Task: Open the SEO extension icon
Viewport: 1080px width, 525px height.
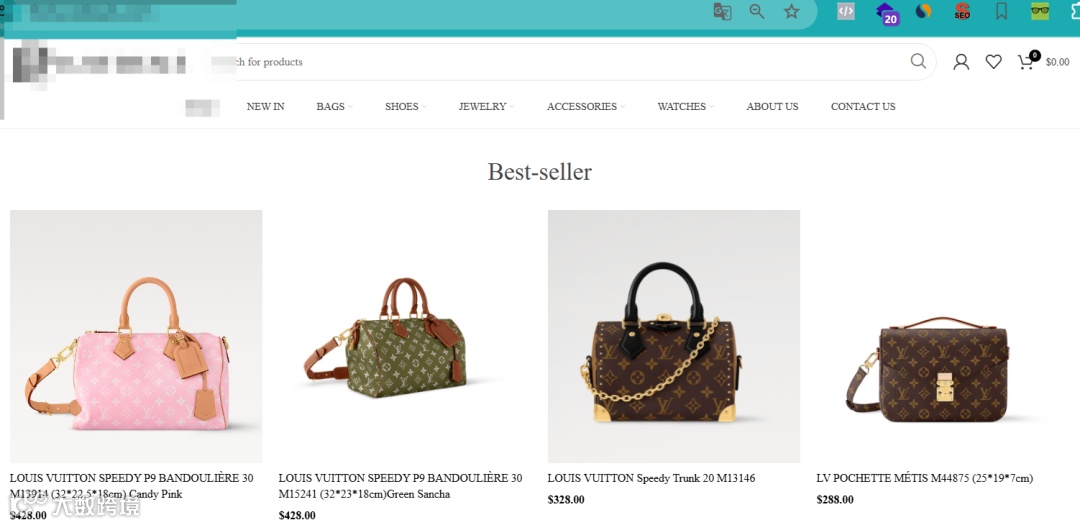Action: pos(962,12)
